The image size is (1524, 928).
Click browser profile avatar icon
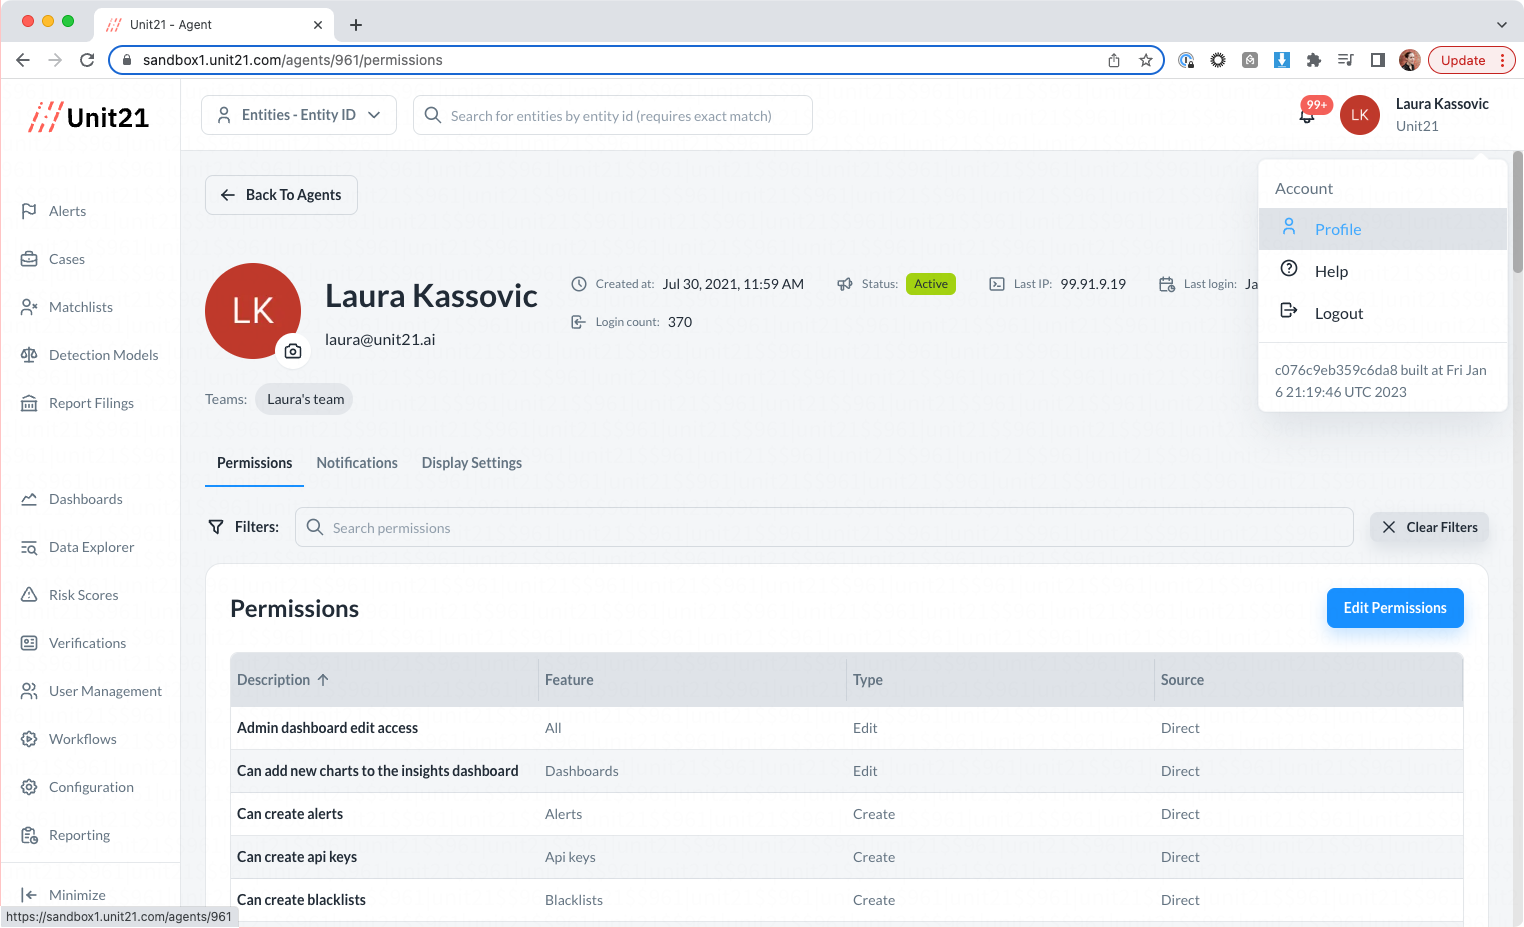point(1410,60)
